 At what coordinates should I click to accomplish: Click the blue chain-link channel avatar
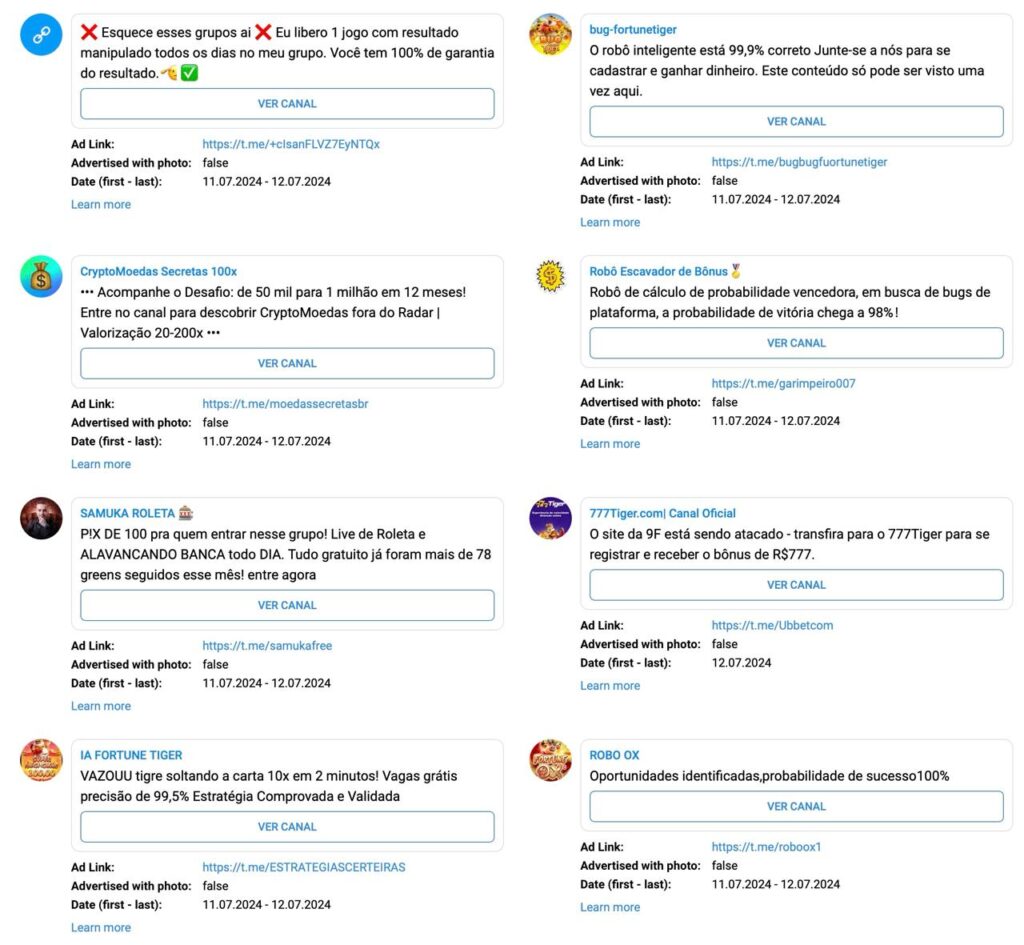41,35
